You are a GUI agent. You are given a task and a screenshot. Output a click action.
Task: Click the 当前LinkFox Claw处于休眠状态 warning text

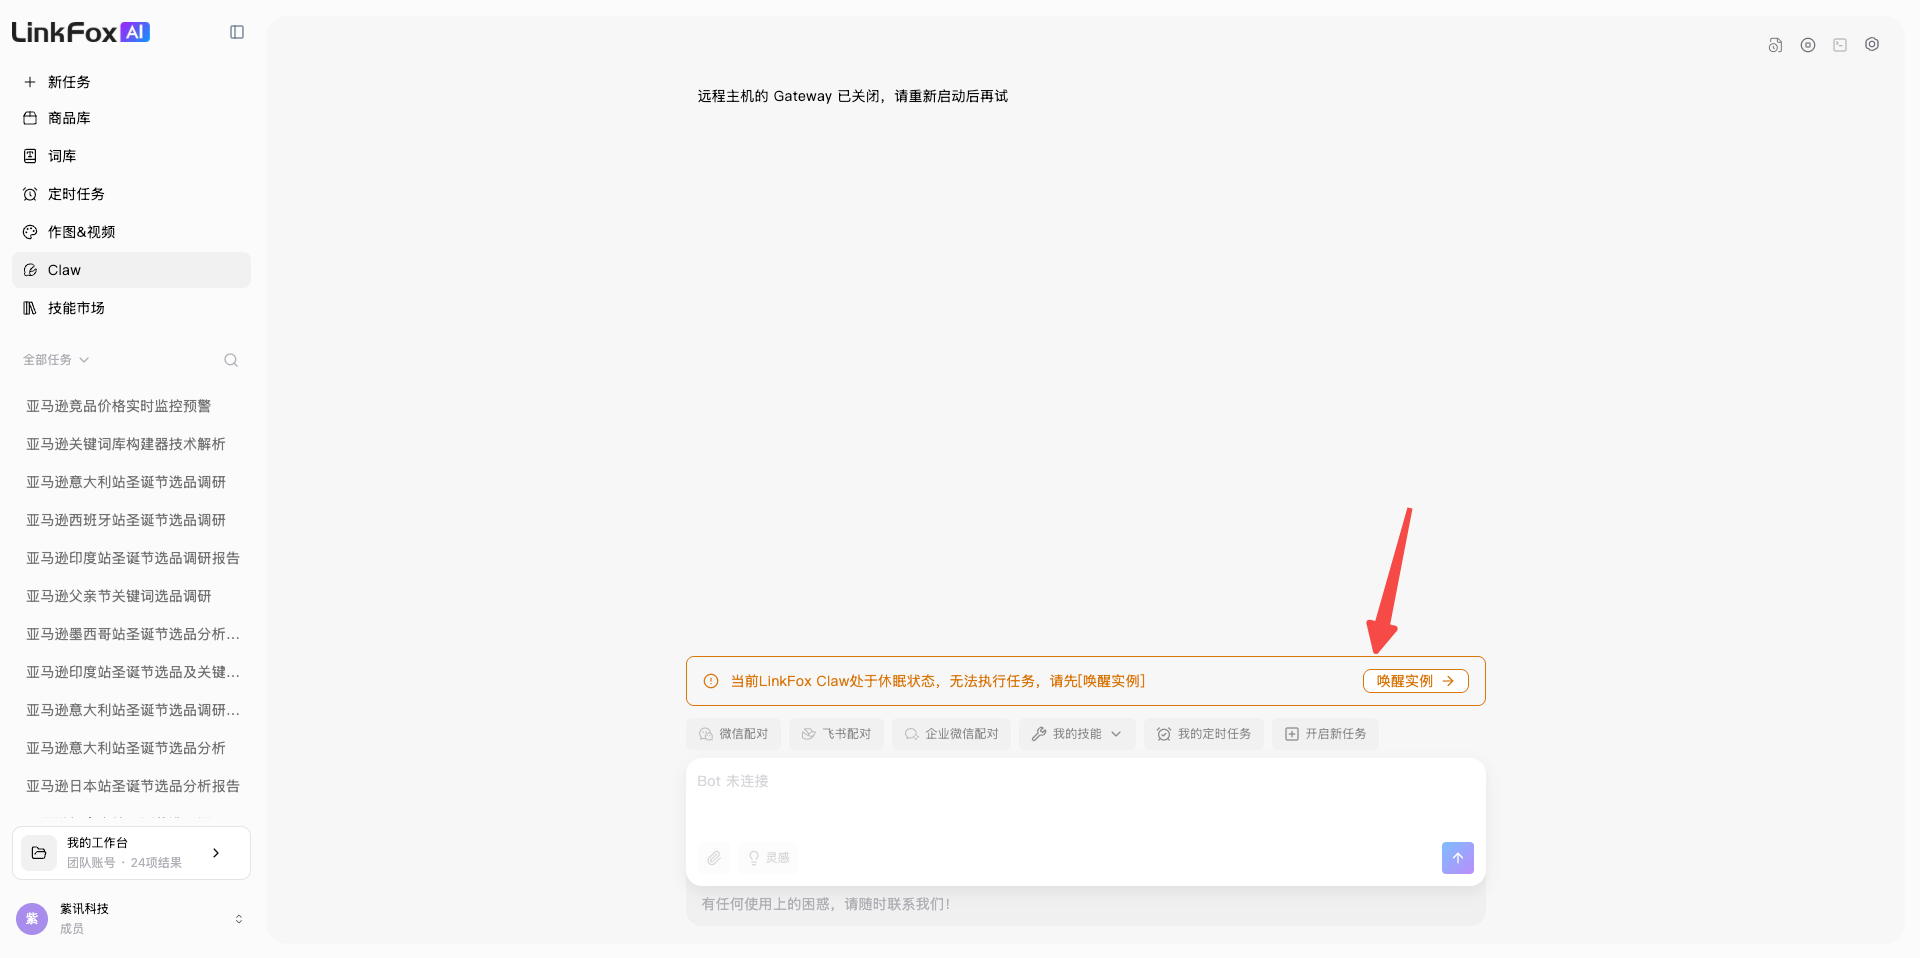coord(938,681)
